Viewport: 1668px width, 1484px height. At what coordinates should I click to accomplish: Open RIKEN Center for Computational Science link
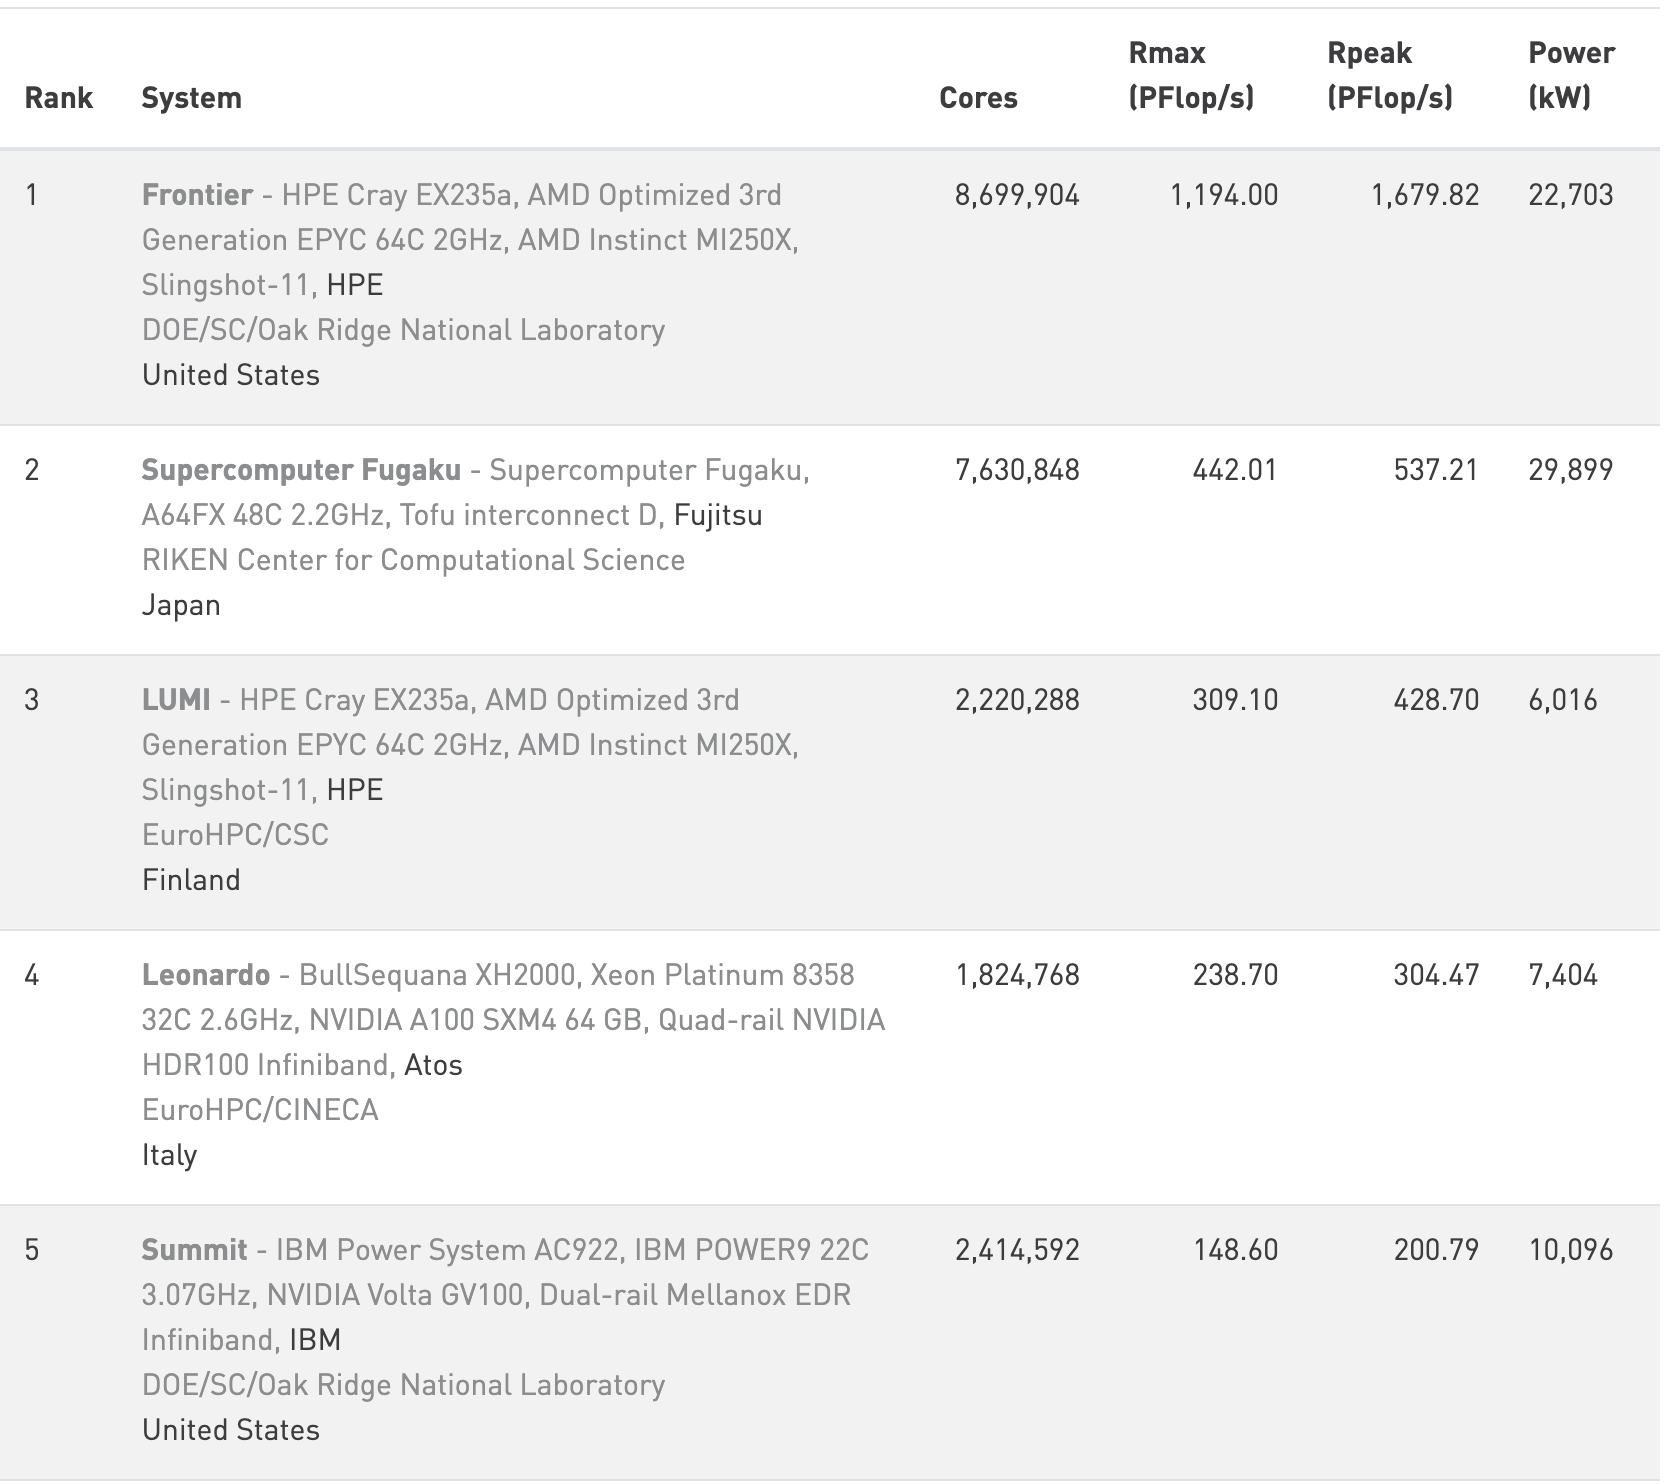(413, 560)
